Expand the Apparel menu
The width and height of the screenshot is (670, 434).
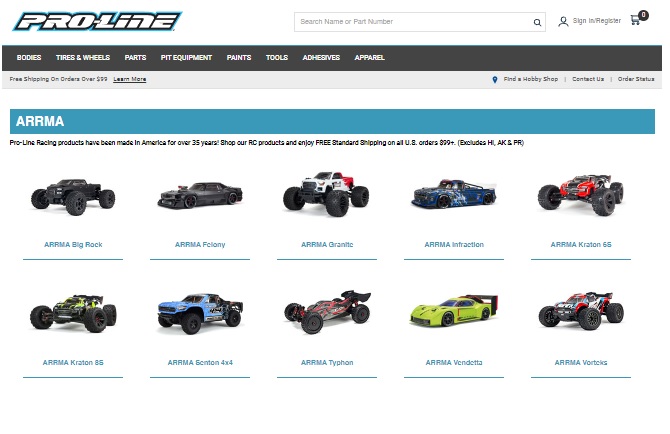(x=369, y=58)
